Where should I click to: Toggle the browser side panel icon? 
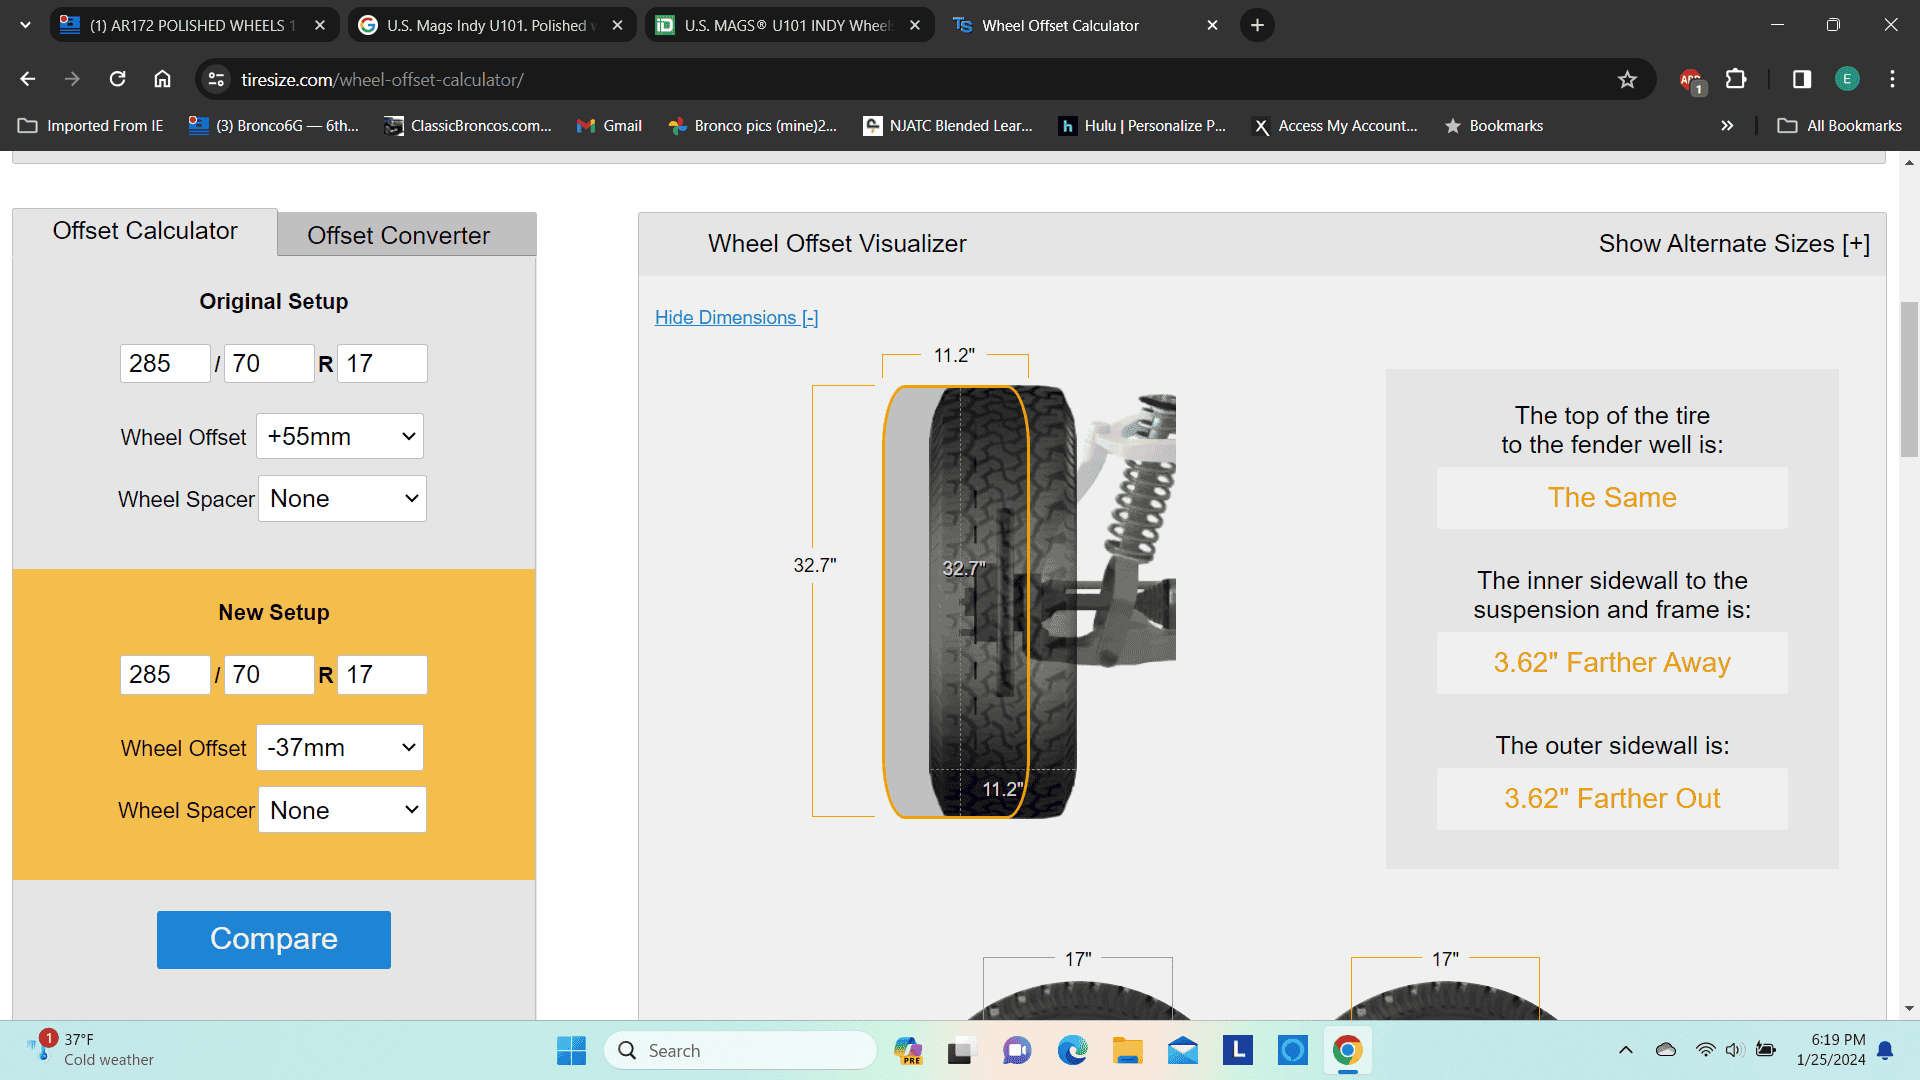[x=1801, y=79]
